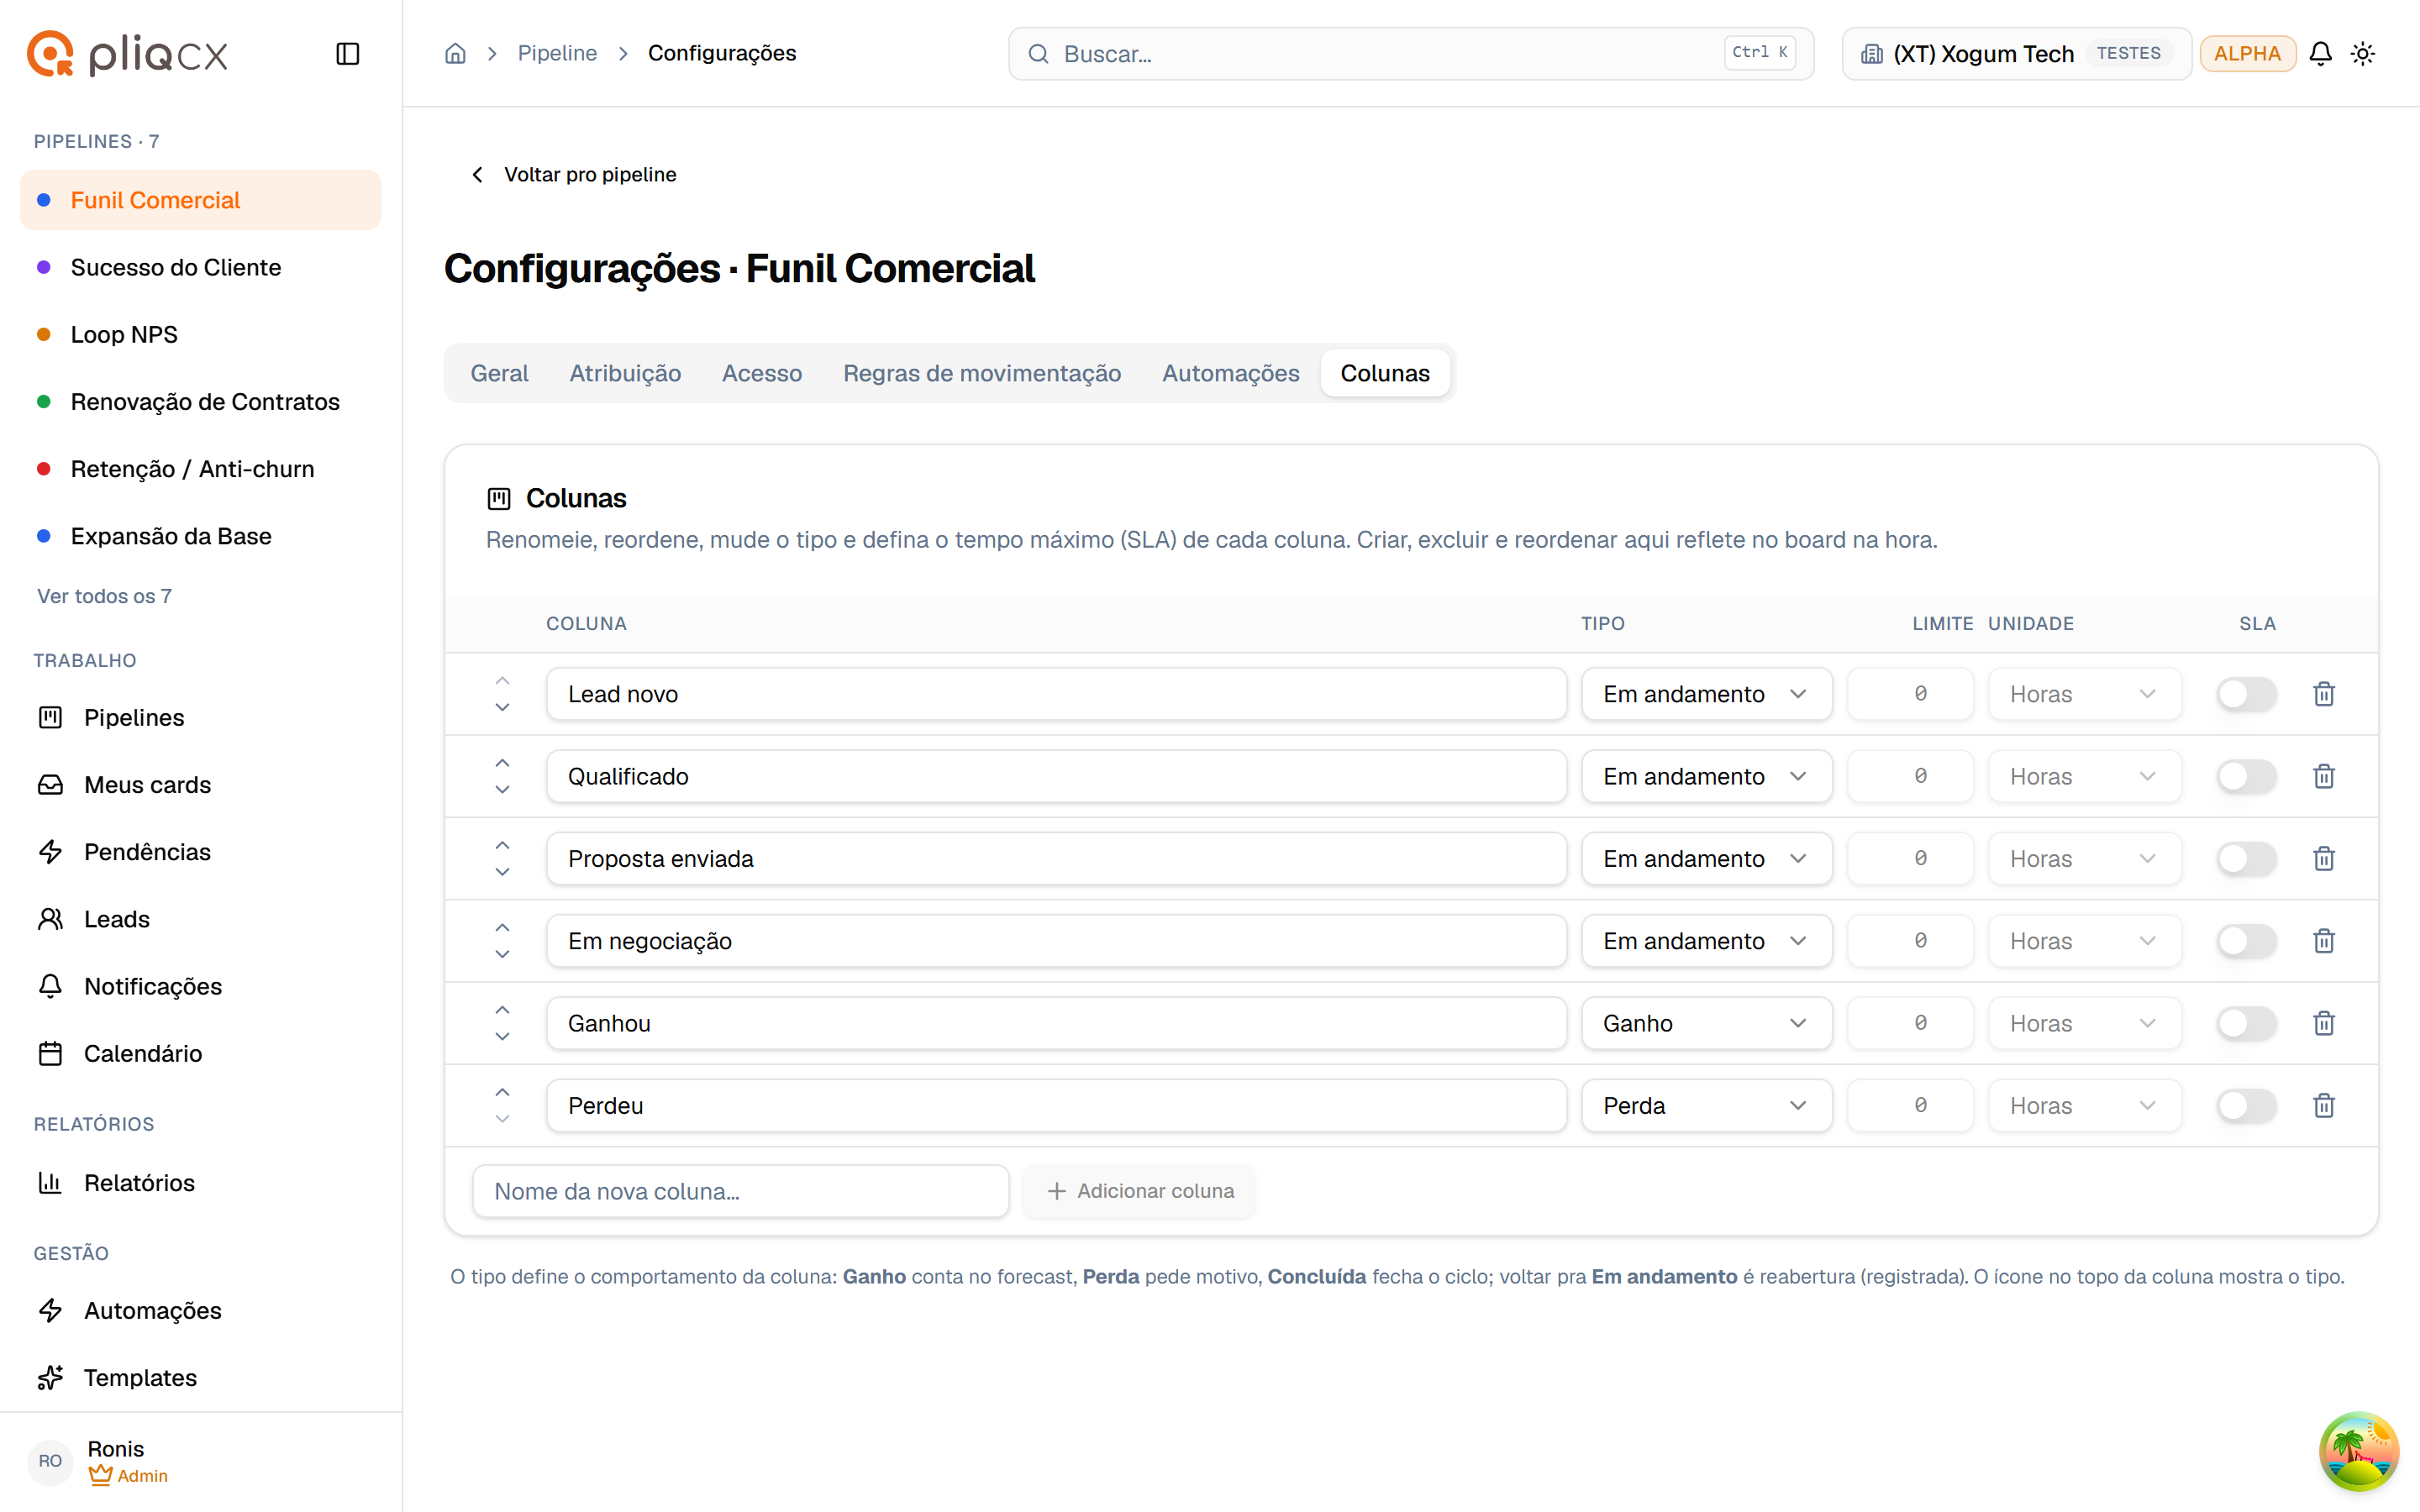
Task: Open the notifications bell in the top bar
Action: [2320, 54]
